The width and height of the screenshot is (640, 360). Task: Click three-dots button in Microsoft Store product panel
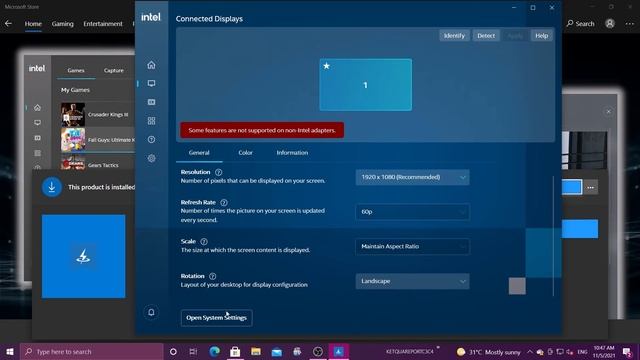click(x=590, y=187)
